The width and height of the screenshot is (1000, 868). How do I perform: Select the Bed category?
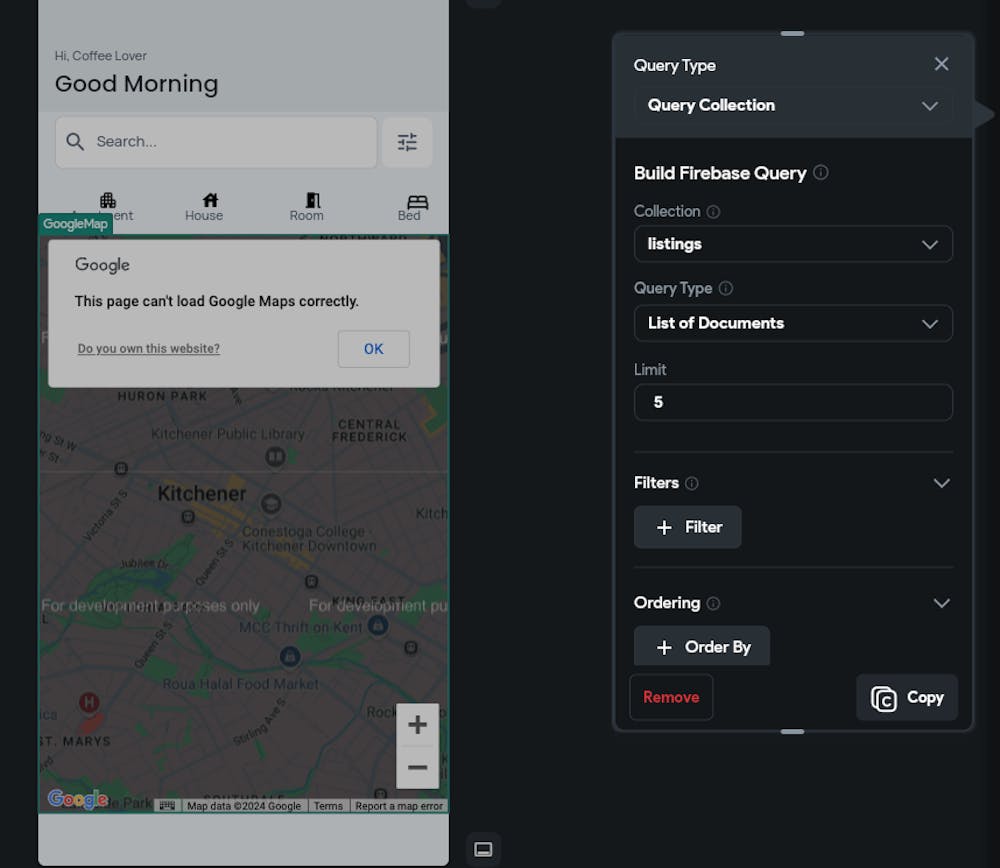[413, 207]
